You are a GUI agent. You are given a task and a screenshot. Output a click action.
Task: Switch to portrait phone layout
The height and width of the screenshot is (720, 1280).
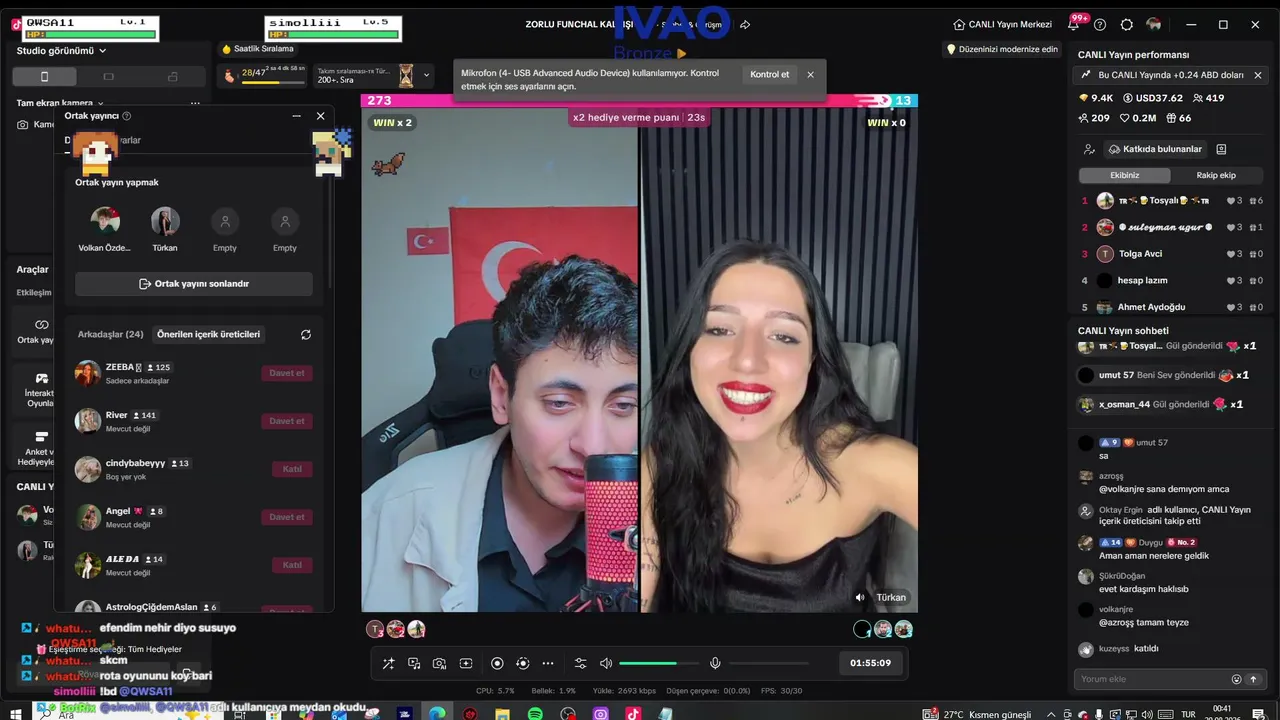pyautogui.click(x=44, y=77)
